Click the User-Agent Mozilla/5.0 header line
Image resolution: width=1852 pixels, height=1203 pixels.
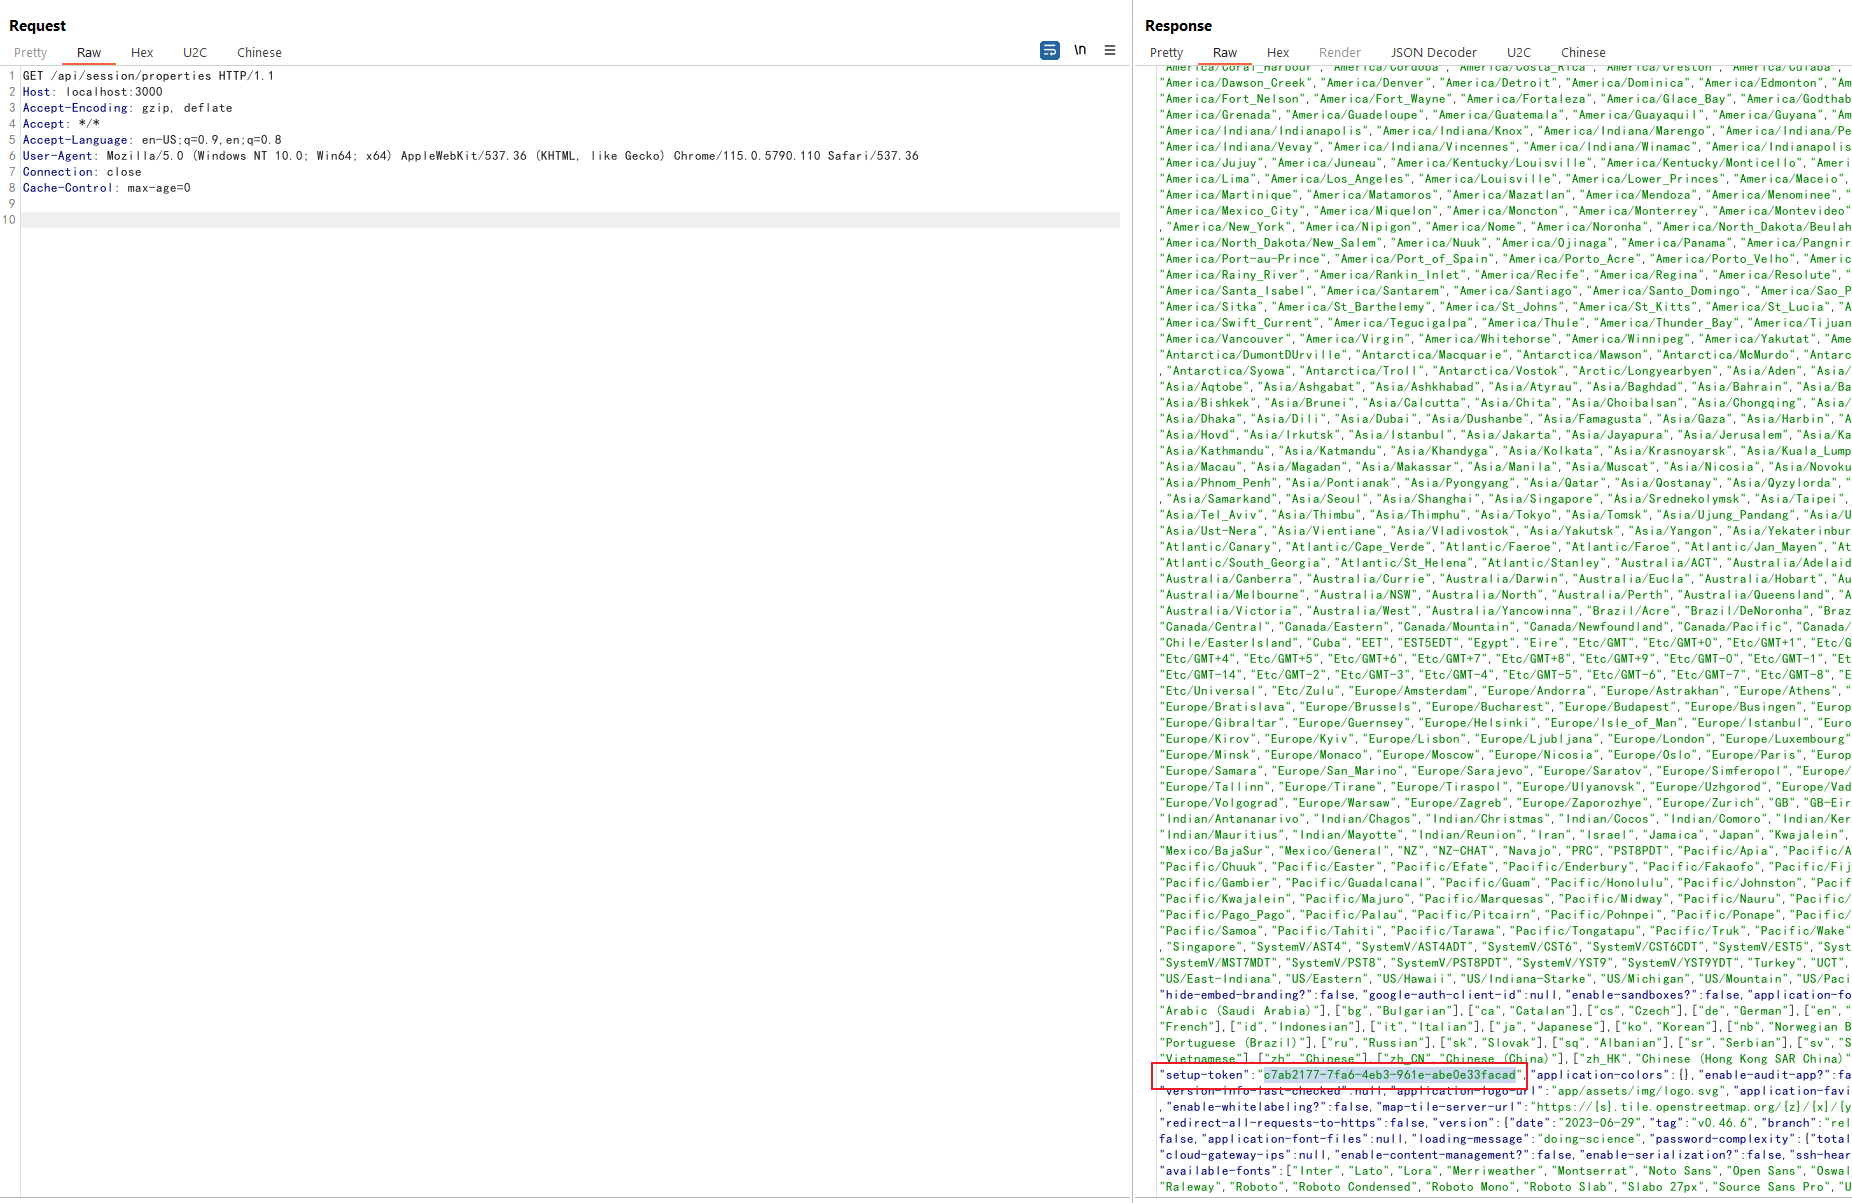(x=470, y=156)
